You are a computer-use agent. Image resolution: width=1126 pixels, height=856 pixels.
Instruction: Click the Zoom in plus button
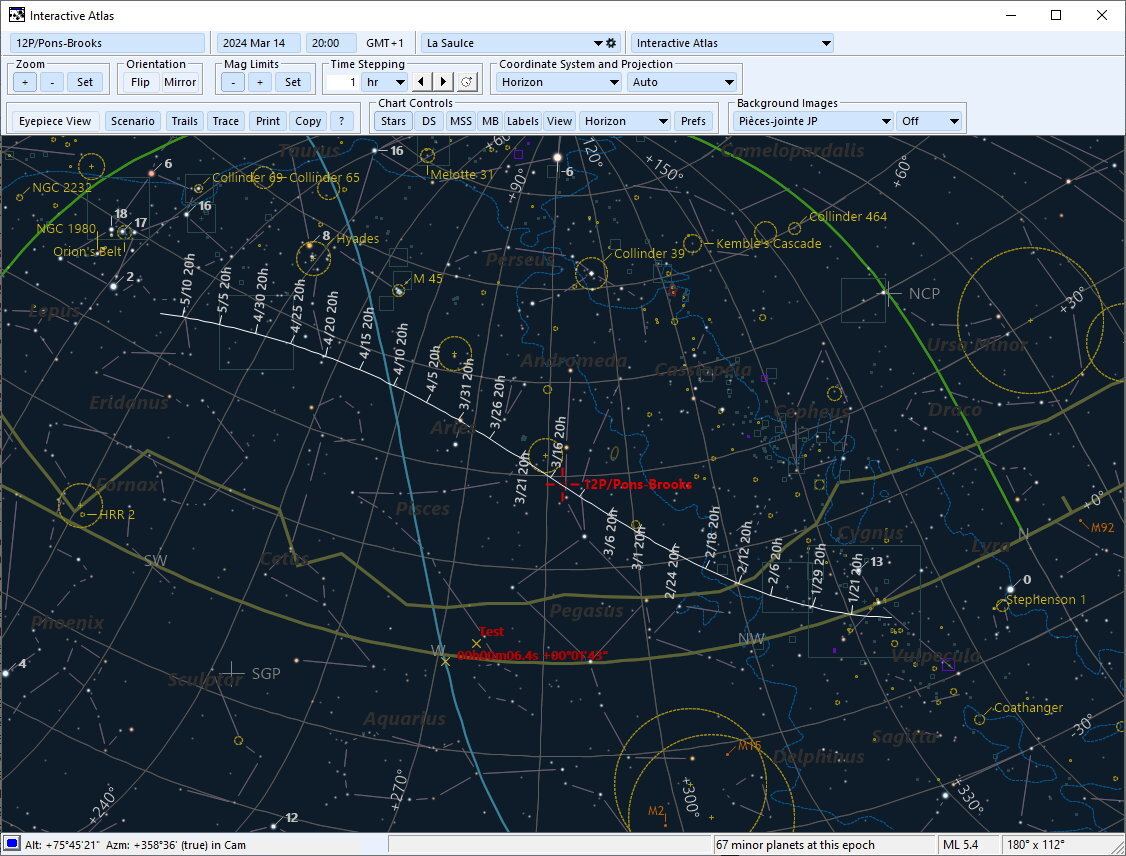tap(25, 82)
